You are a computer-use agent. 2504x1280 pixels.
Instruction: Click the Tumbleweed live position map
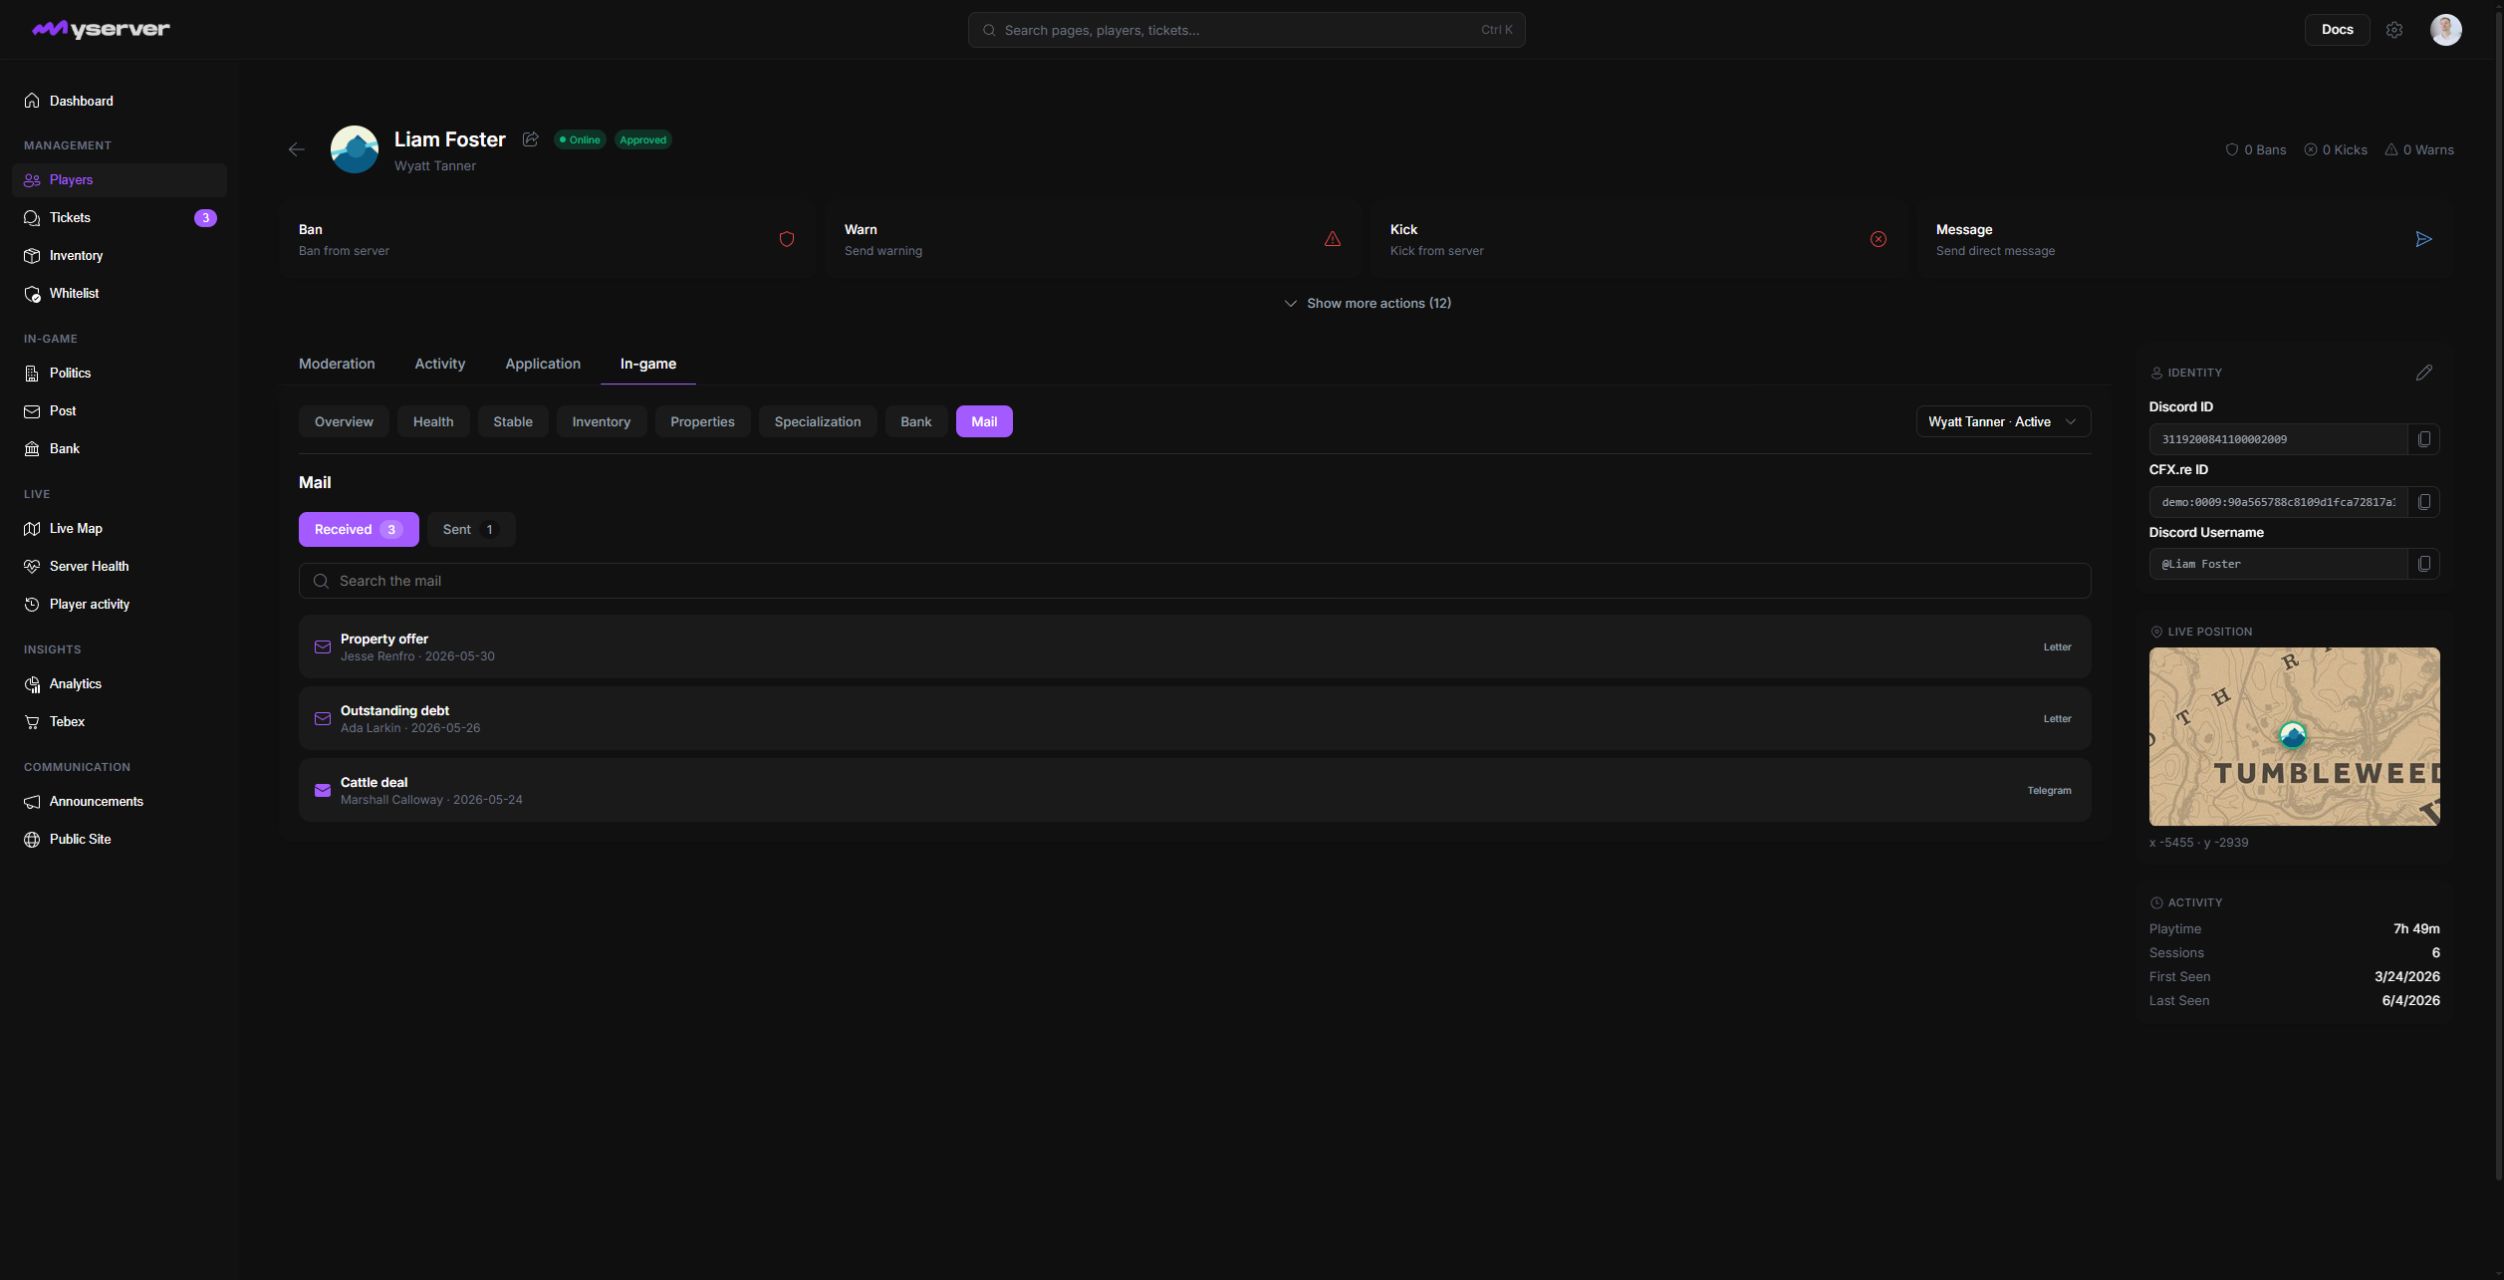click(2293, 737)
